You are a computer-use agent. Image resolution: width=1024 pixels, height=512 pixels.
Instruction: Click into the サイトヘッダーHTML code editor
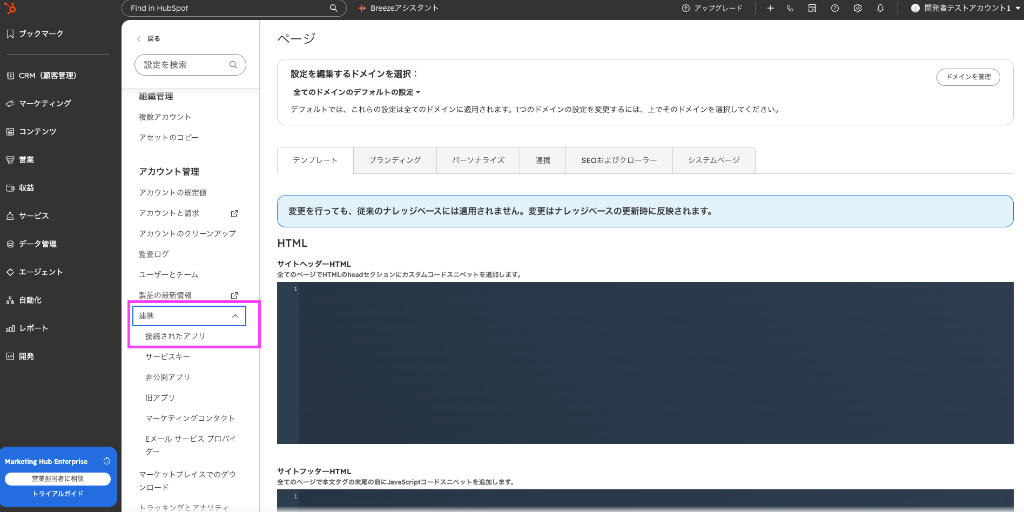(x=645, y=363)
